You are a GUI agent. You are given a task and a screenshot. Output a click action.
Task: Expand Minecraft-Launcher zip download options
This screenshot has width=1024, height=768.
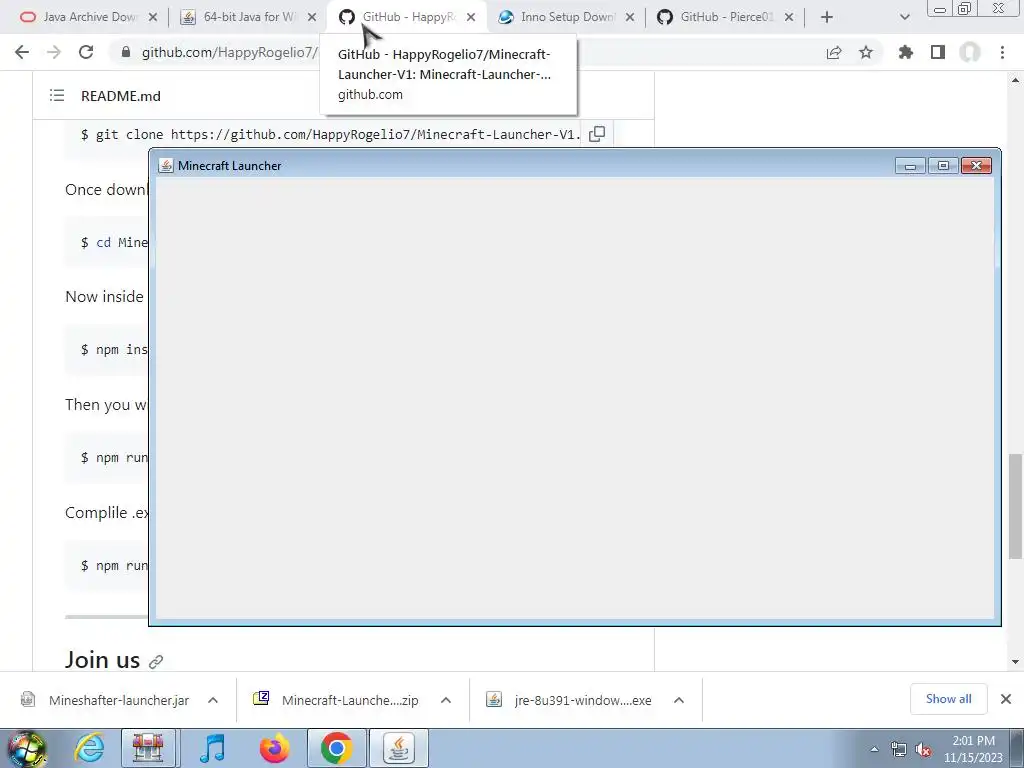[x=446, y=700]
